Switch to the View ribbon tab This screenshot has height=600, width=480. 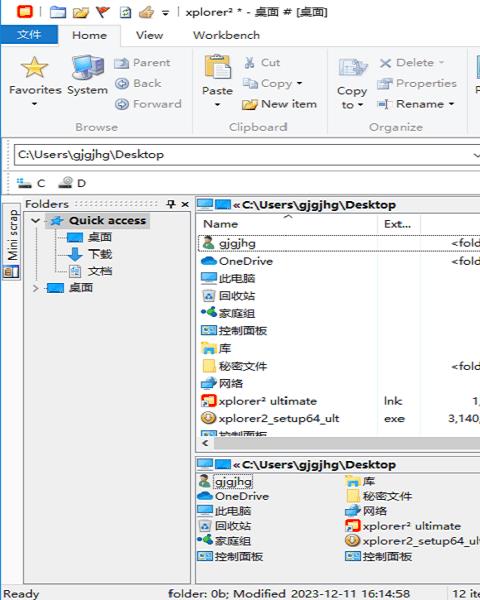click(149, 35)
